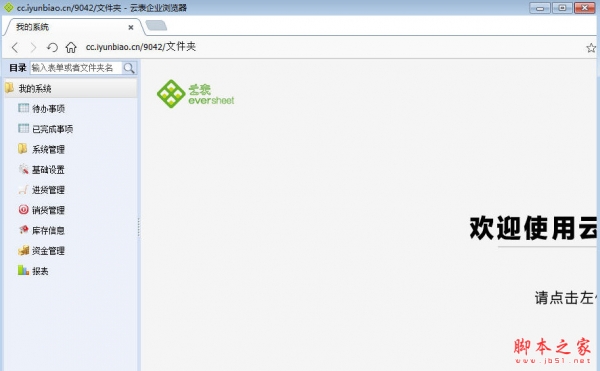The image size is (600, 371).
Task: Click the 报表 bar chart icon
Action: (23, 270)
